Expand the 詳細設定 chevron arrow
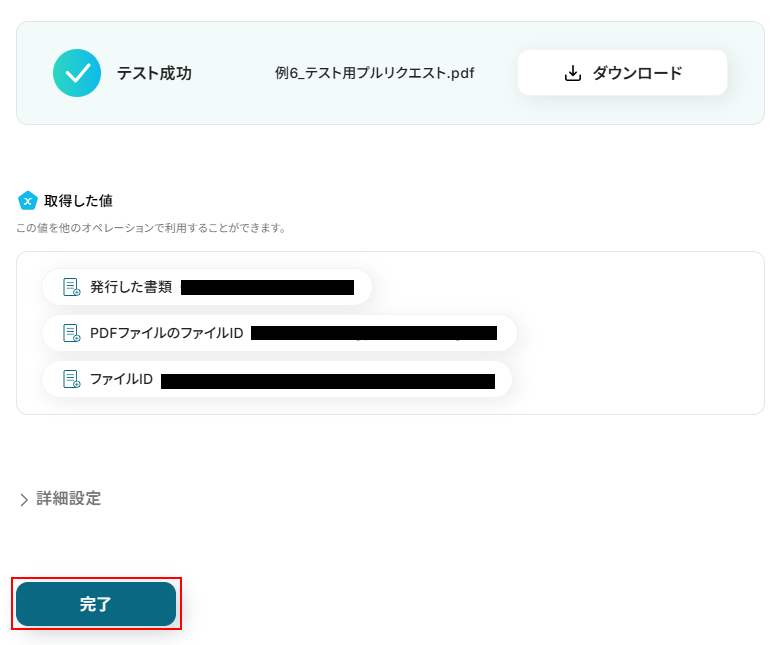The width and height of the screenshot is (774, 645). point(24,499)
